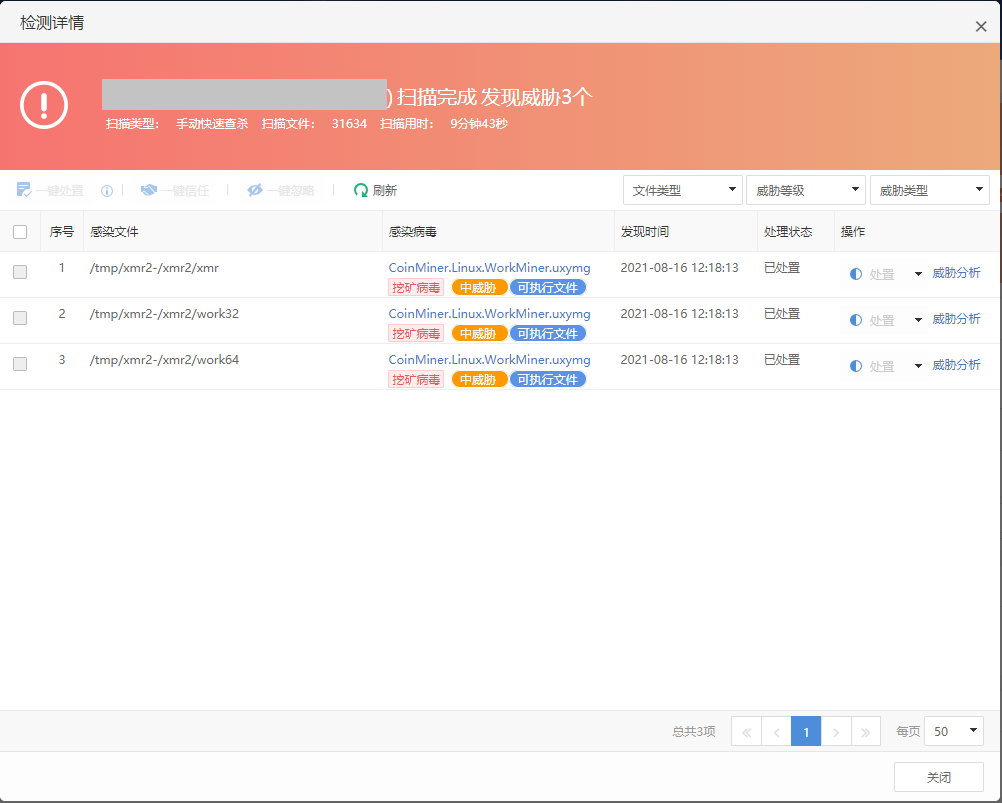
Task: Go to the last page using double-arrow icon
Action: (x=866, y=732)
